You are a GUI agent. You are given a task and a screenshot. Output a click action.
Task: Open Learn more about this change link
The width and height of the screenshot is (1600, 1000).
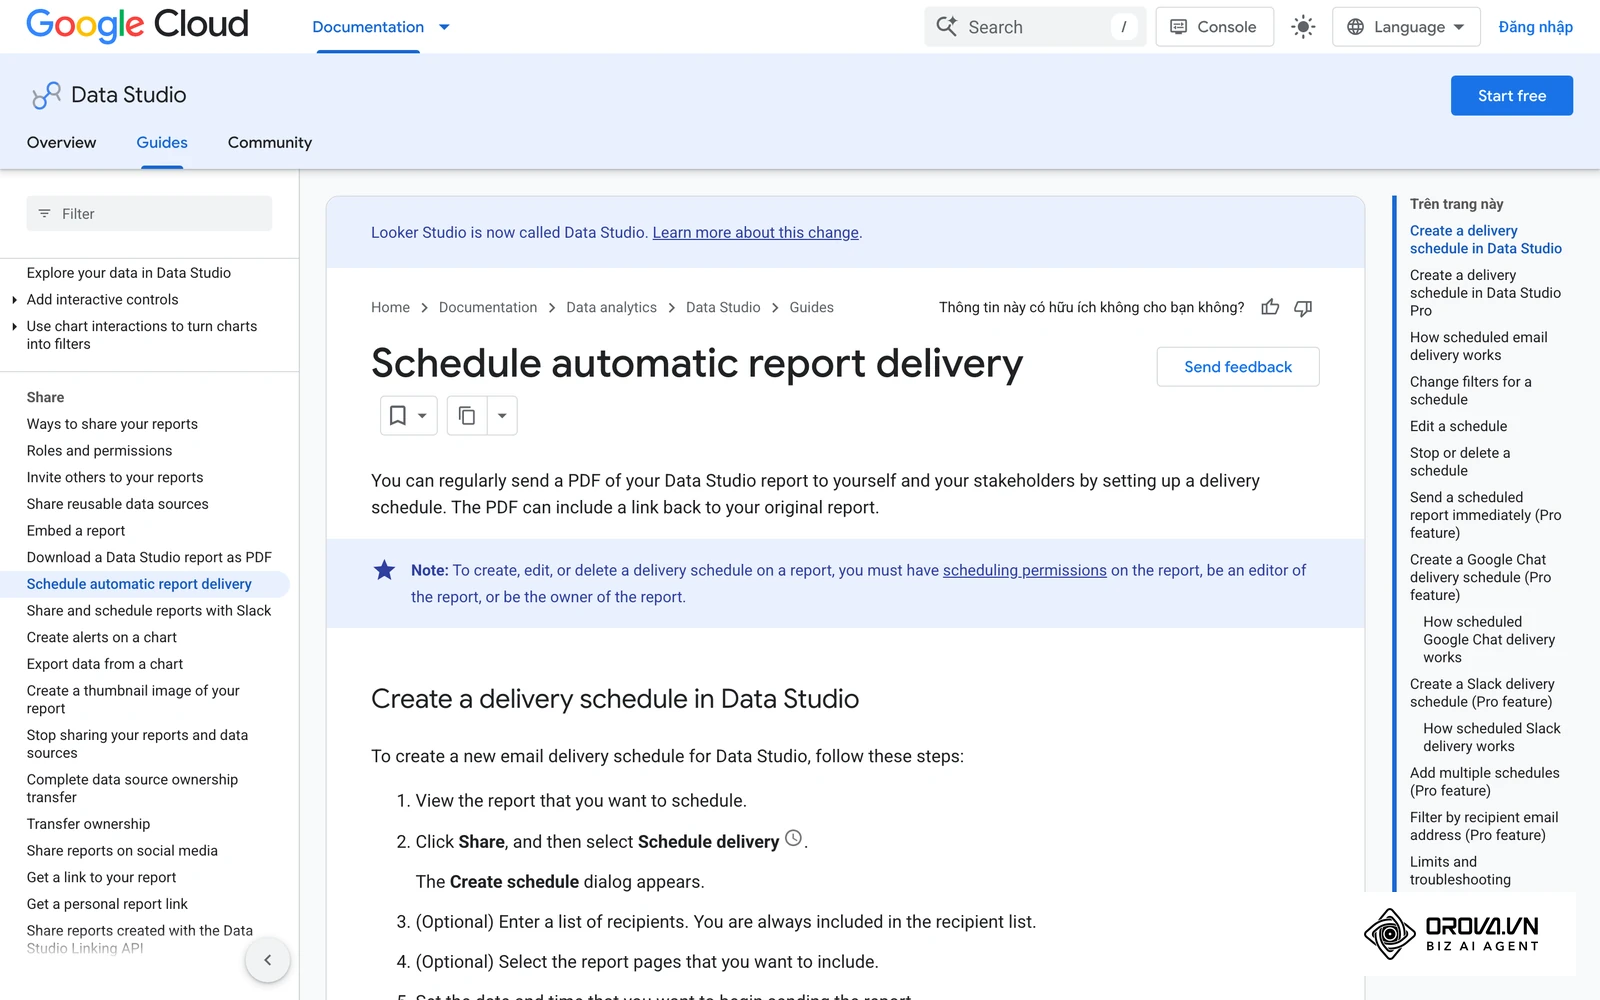[x=756, y=232]
